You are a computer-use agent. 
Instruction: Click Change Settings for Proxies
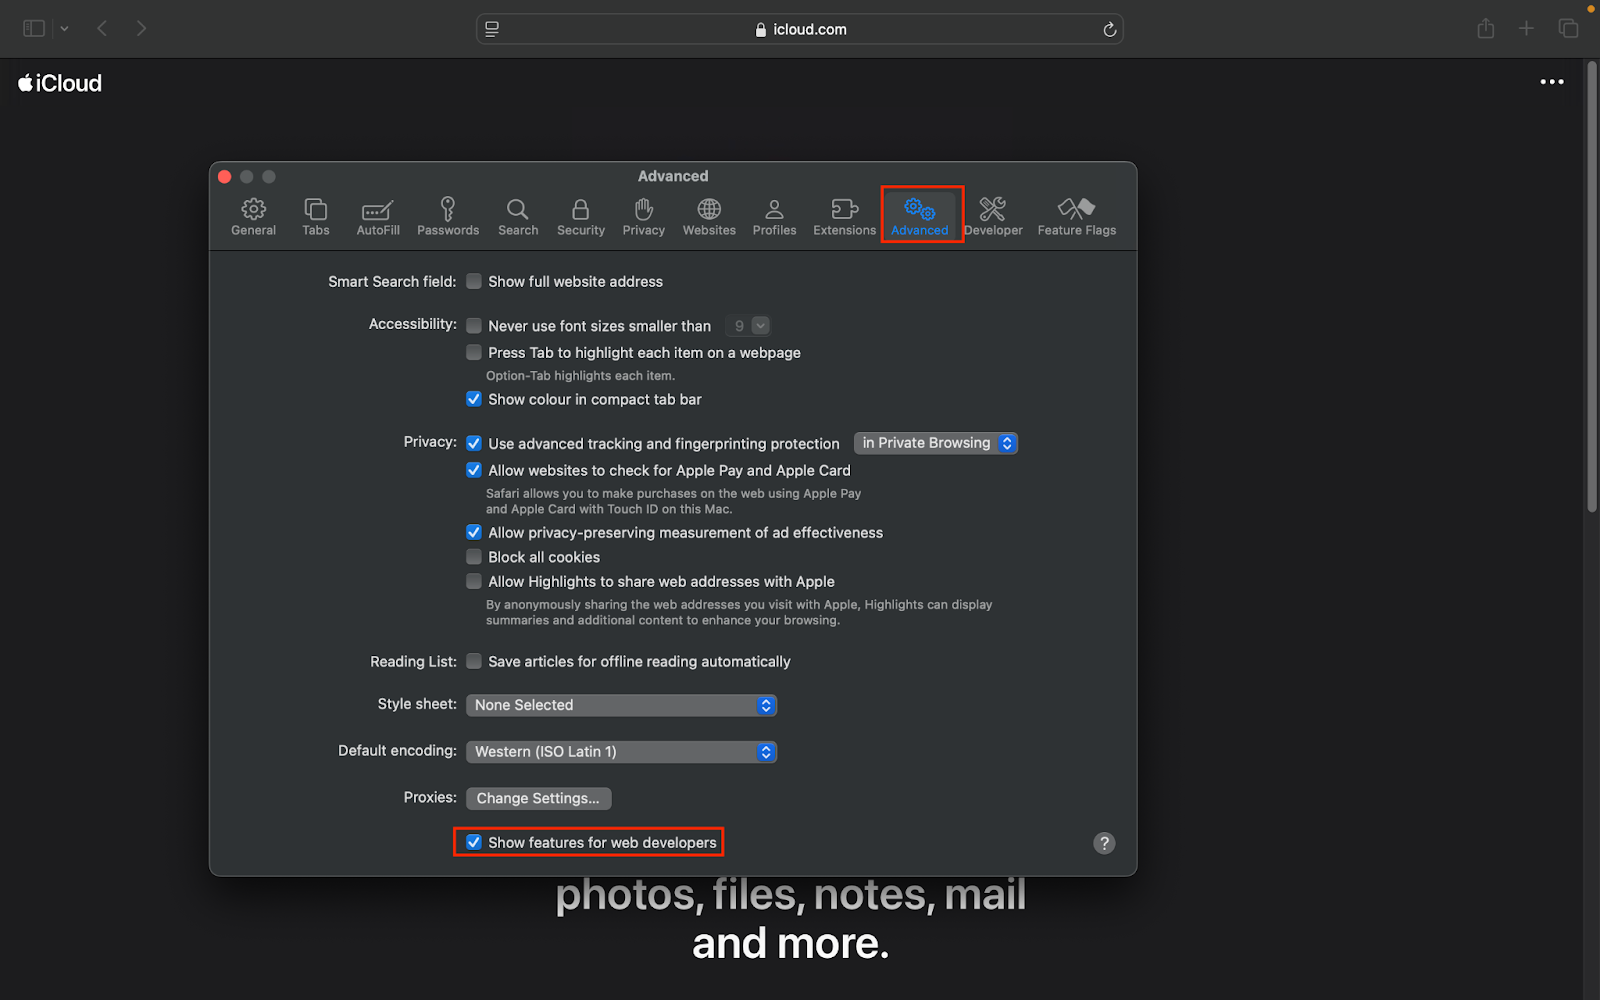click(538, 798)
